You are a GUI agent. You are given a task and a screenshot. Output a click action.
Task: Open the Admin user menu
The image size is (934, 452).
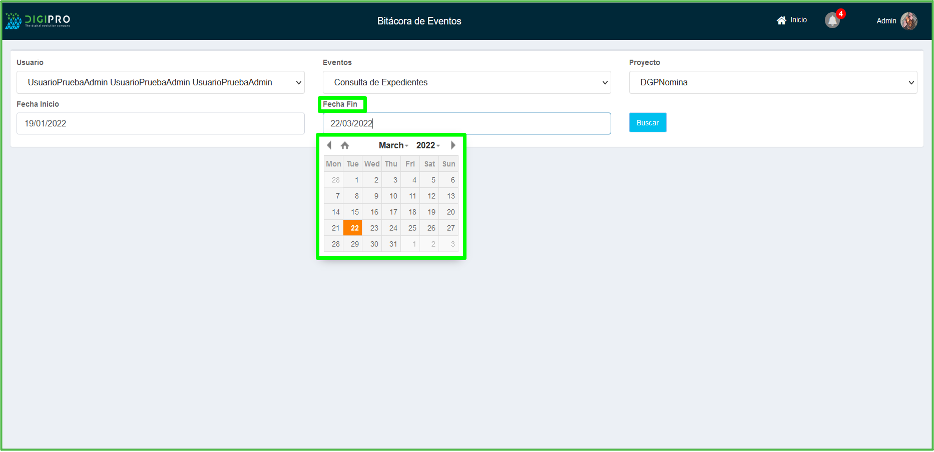click(x=886, y=21)
